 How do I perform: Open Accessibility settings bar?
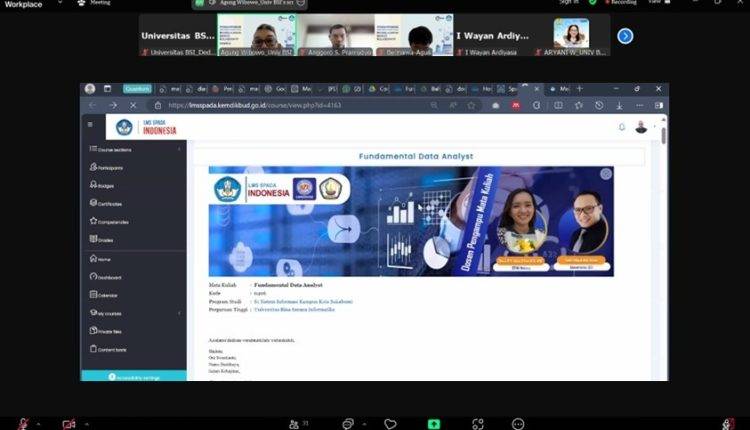[133, 376]
